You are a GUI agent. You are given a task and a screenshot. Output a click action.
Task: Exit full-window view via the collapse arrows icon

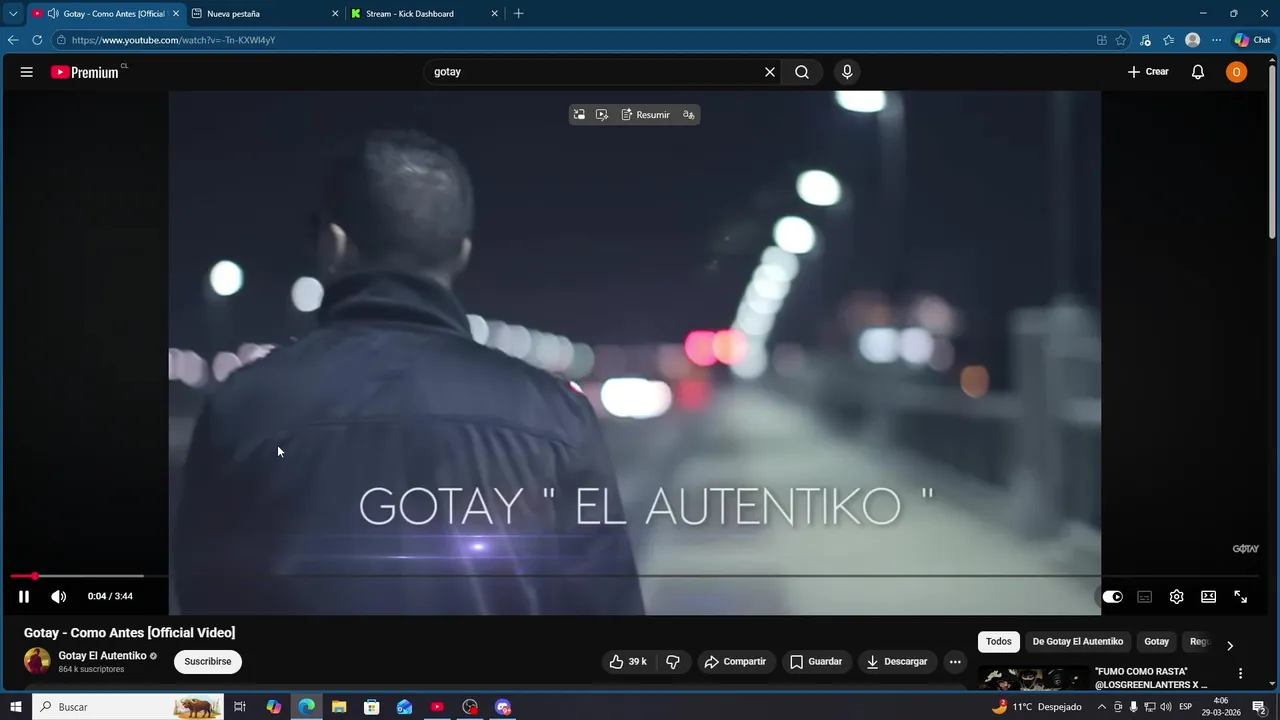click(1240, 597)
